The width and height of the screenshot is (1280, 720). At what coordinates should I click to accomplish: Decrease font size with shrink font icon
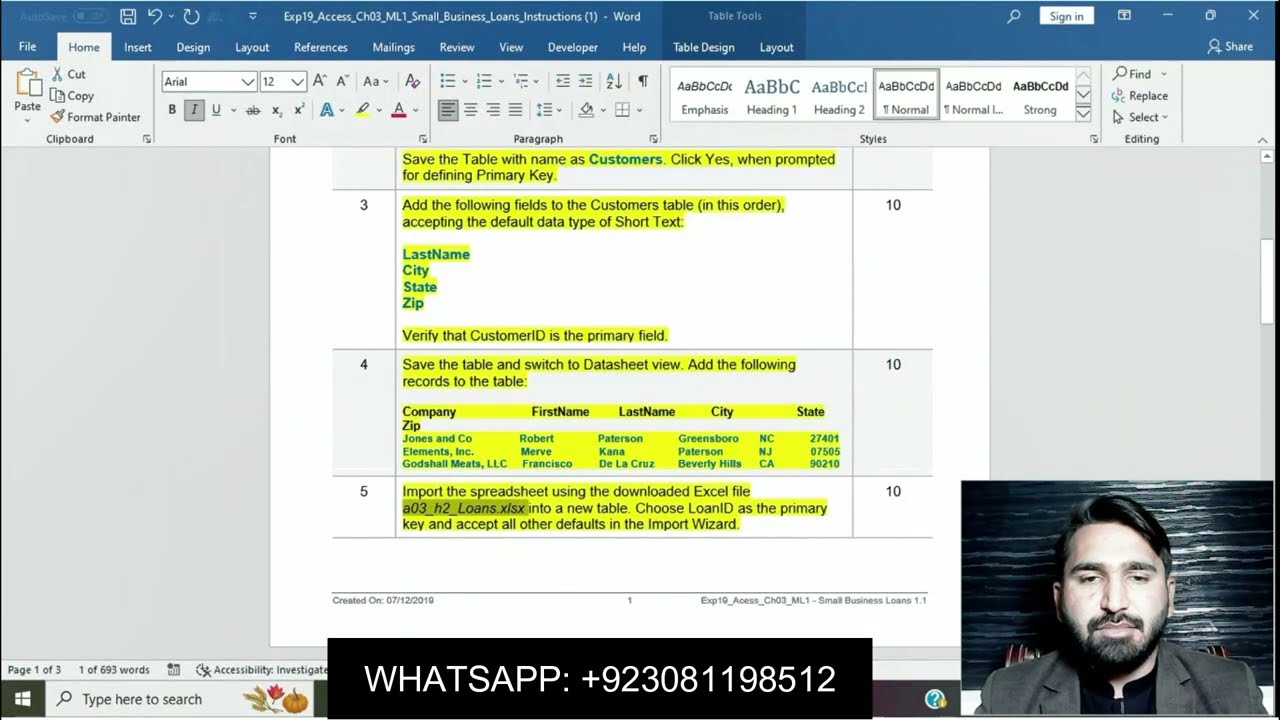point(342,81)
